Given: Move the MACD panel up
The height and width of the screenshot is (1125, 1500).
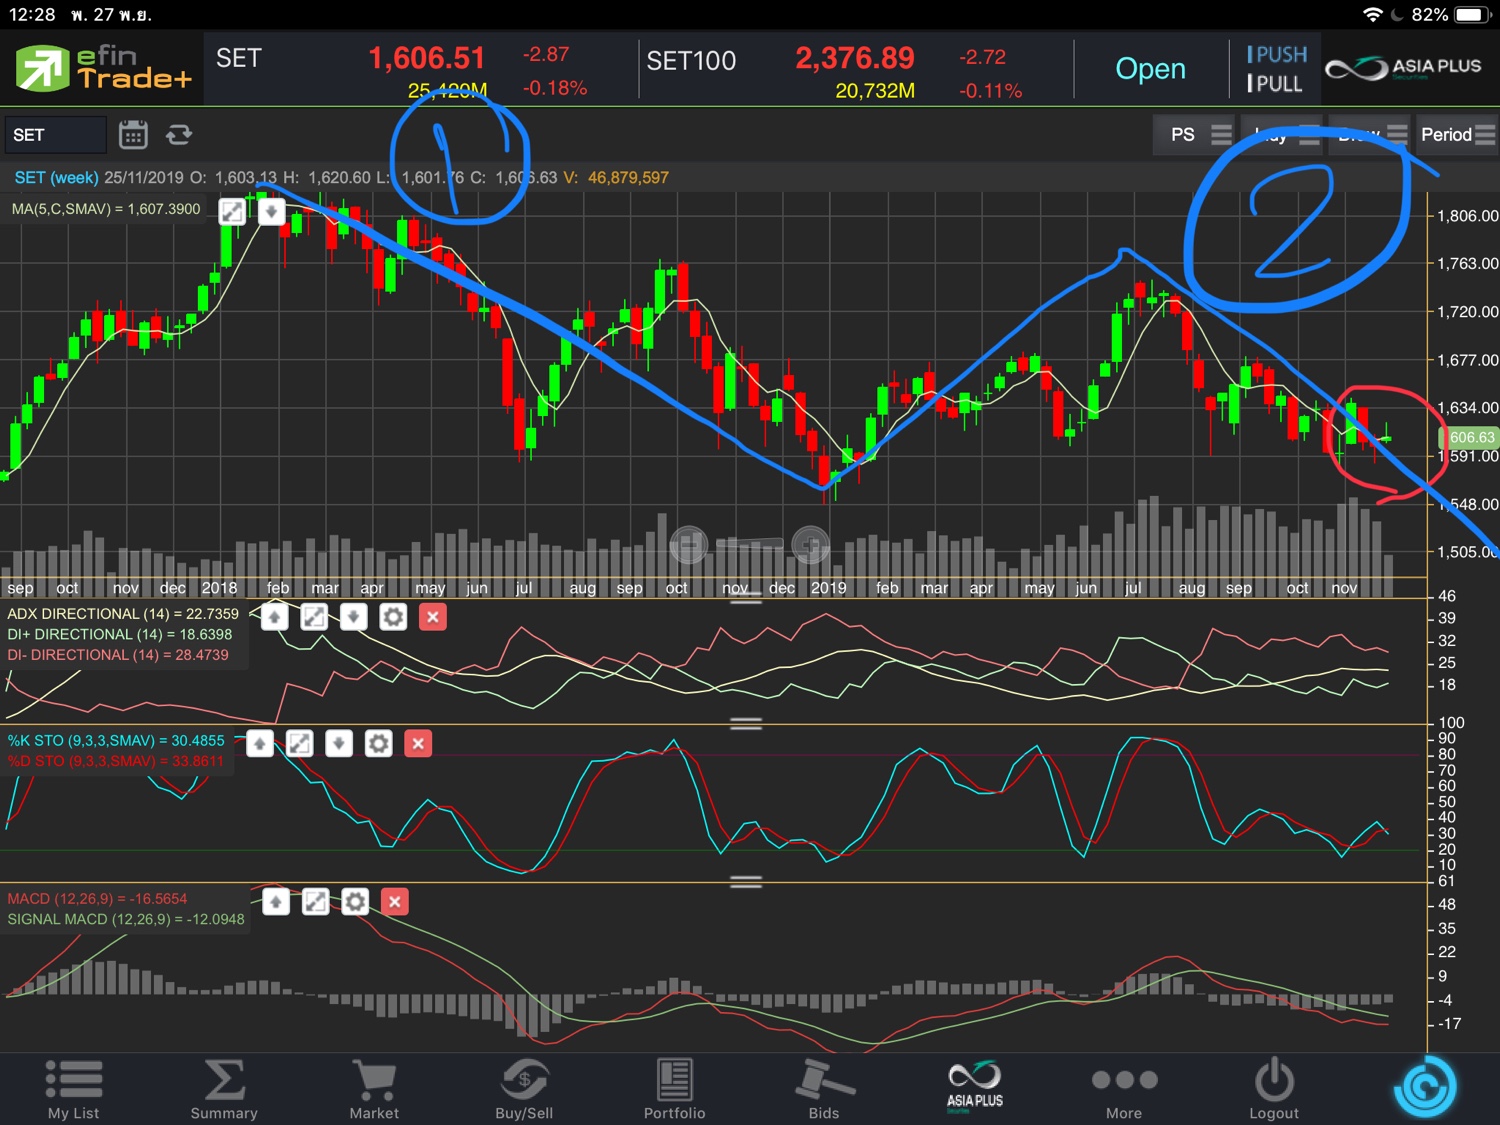Looking at the screenshot, I should [x=276, y=902].
